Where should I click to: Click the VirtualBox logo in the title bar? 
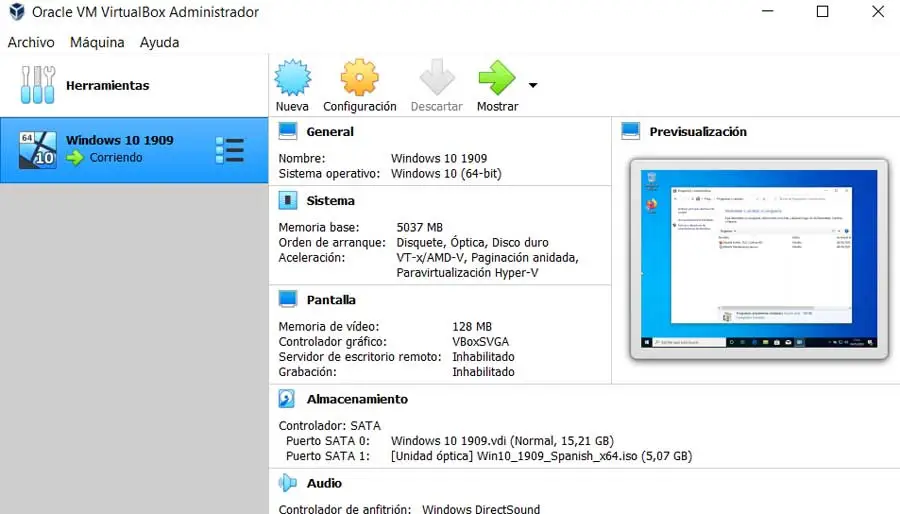pos(17,11)
